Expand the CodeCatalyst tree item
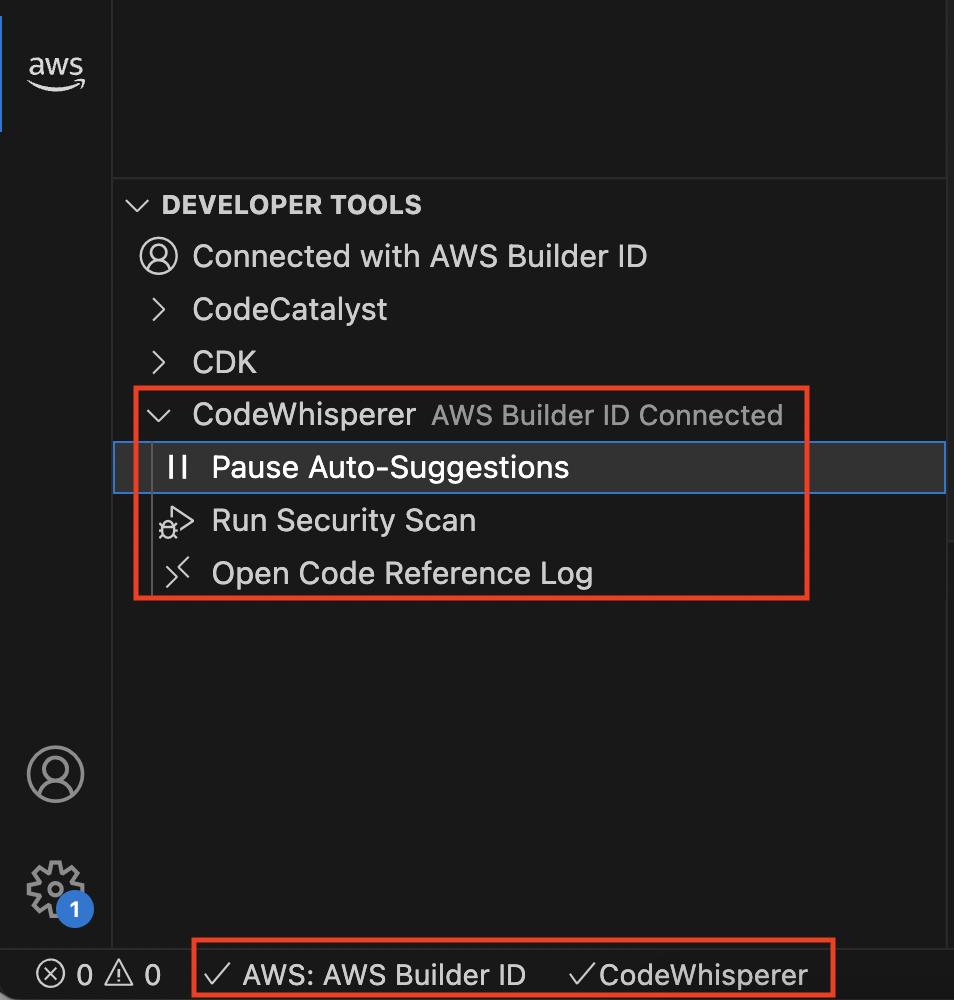The height and width of the screenshot is (1000, 954). [x=157, y=309]
